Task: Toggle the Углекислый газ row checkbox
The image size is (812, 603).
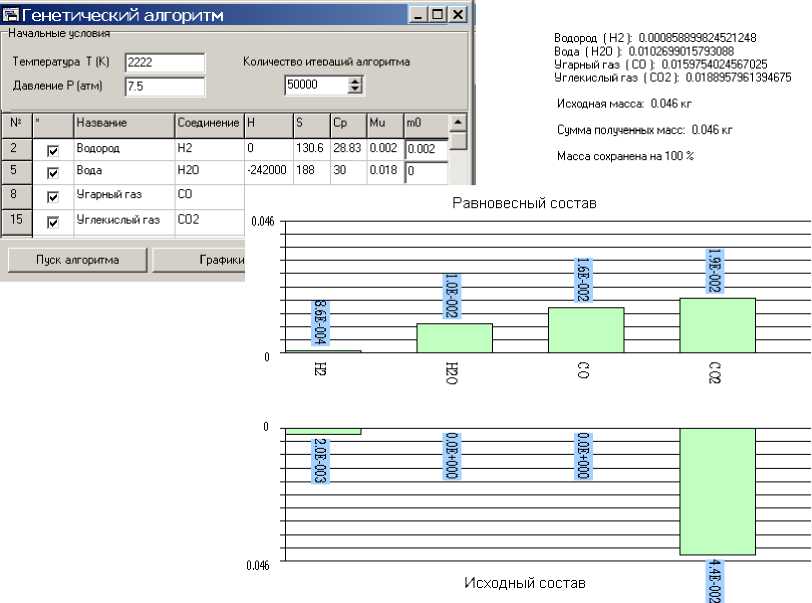Action: click(53, 222)
